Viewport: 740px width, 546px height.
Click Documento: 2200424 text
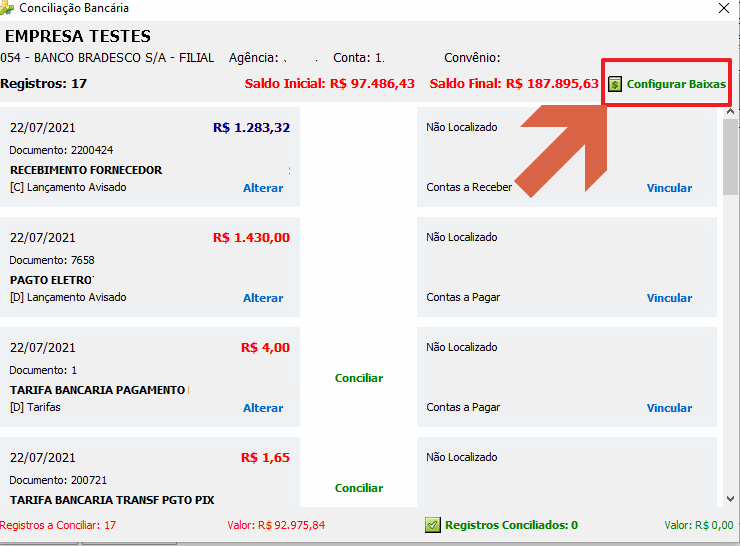click(61, 150)
